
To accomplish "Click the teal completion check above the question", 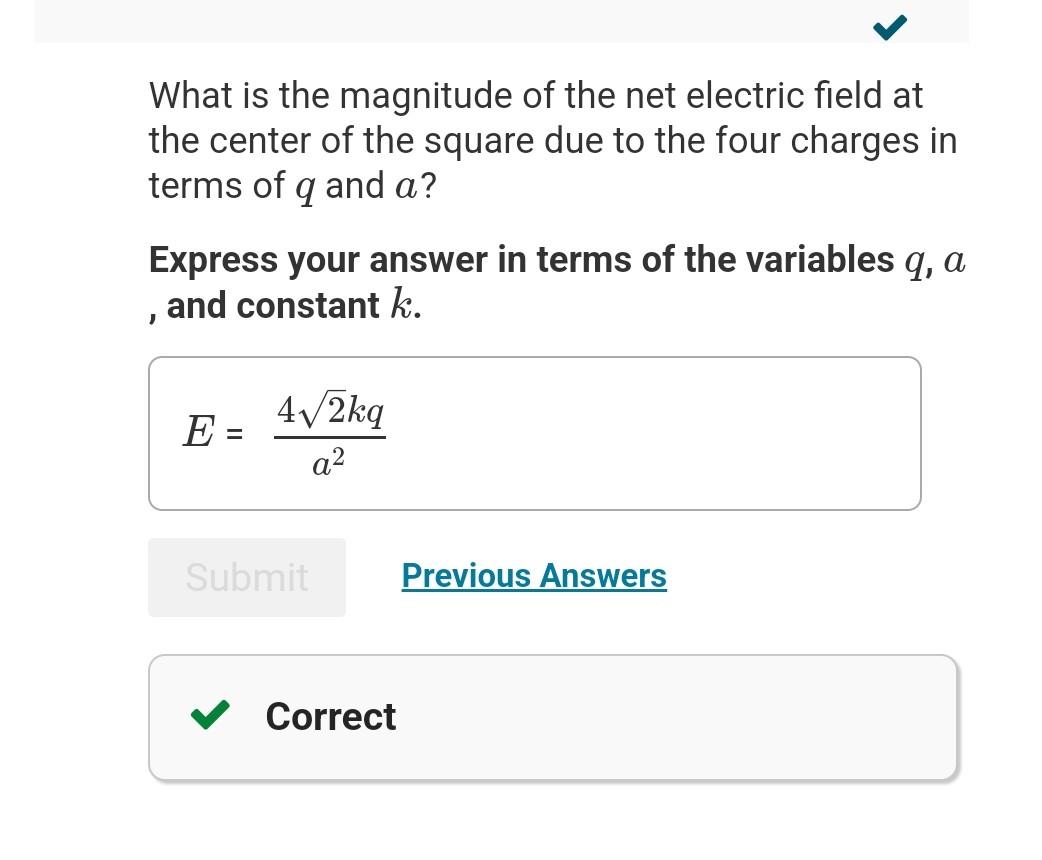I will tap(889, 27).
